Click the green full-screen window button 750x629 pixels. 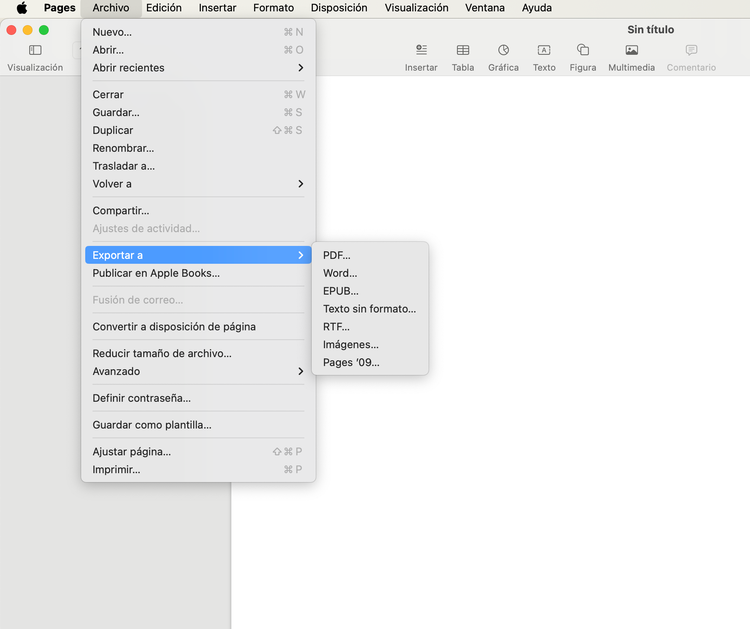[x=44, y=30]
